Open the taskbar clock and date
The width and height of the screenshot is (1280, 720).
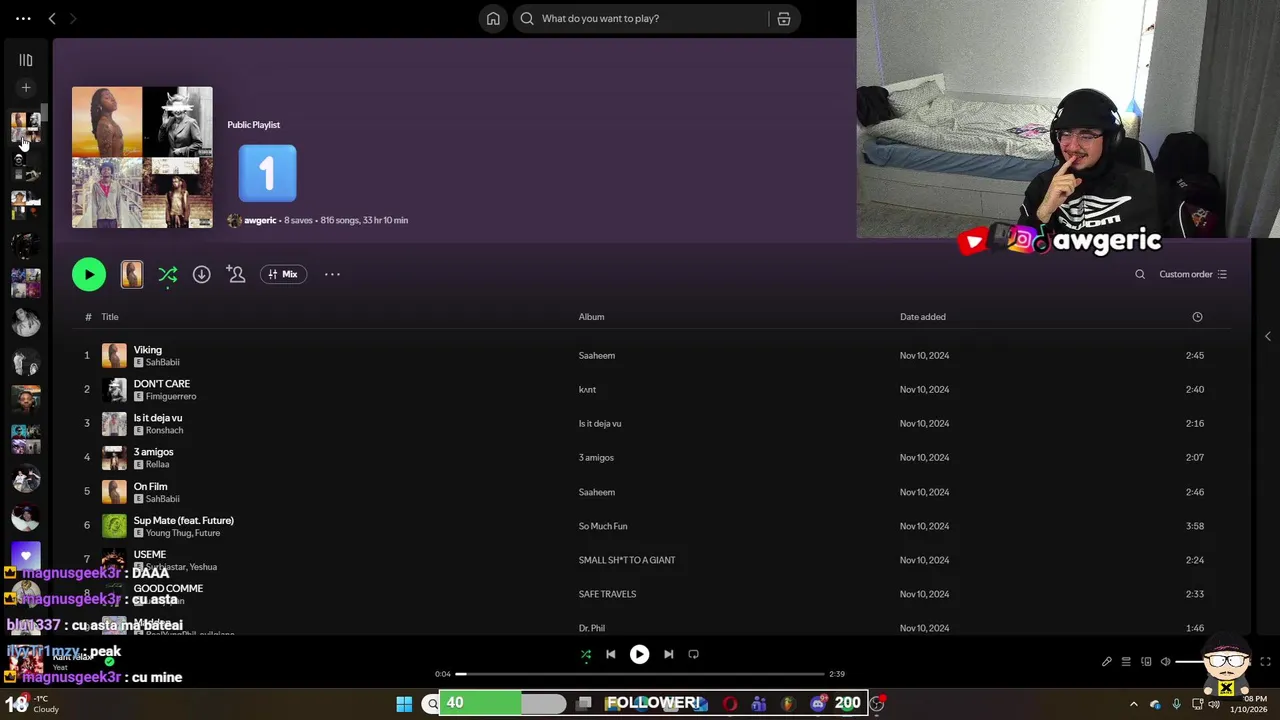point(1249,704)
